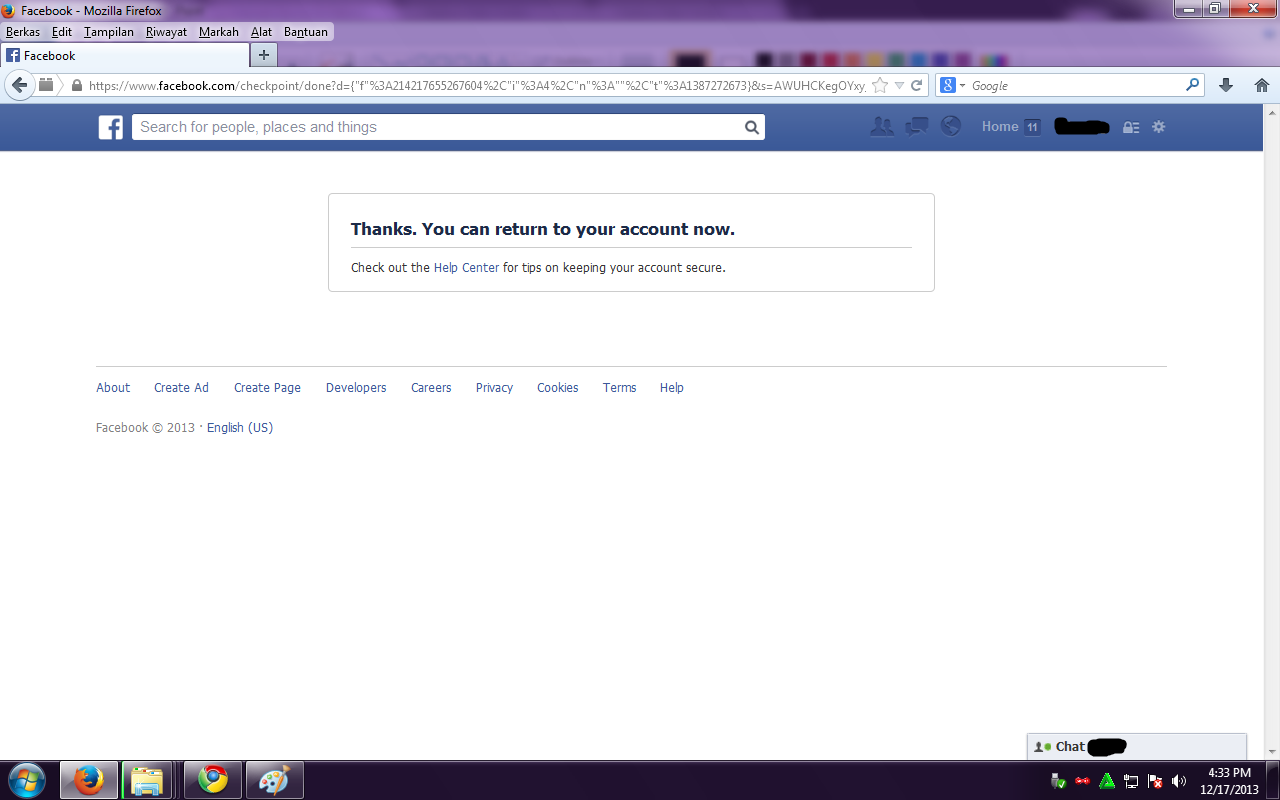Open the Riwayat menu
Image resolution: width=1280 pixels, height=800 pixels.
pyautogui.click(x=166, y=32)
